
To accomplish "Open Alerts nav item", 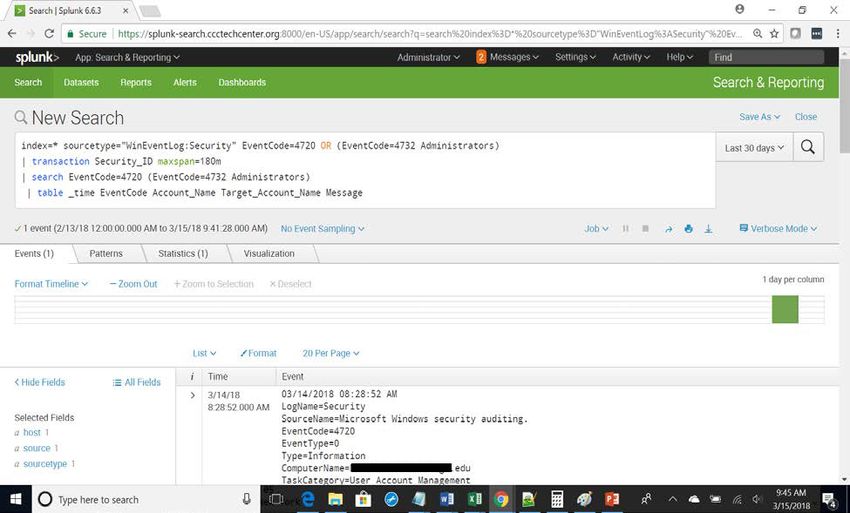I will [185, 82].
